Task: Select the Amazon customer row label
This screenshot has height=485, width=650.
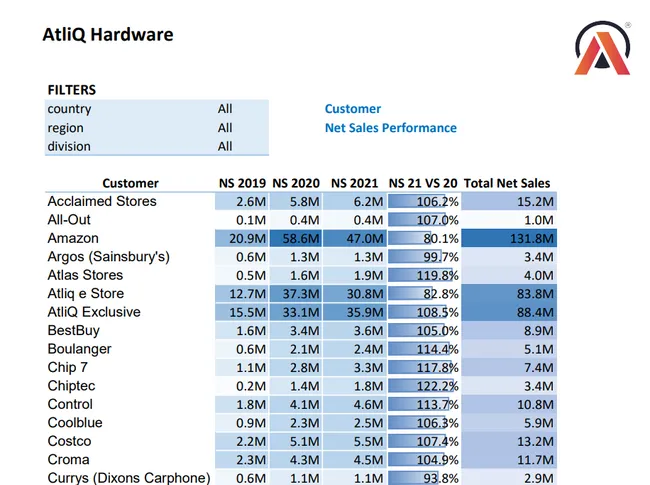Action: (x=73, y=238)
